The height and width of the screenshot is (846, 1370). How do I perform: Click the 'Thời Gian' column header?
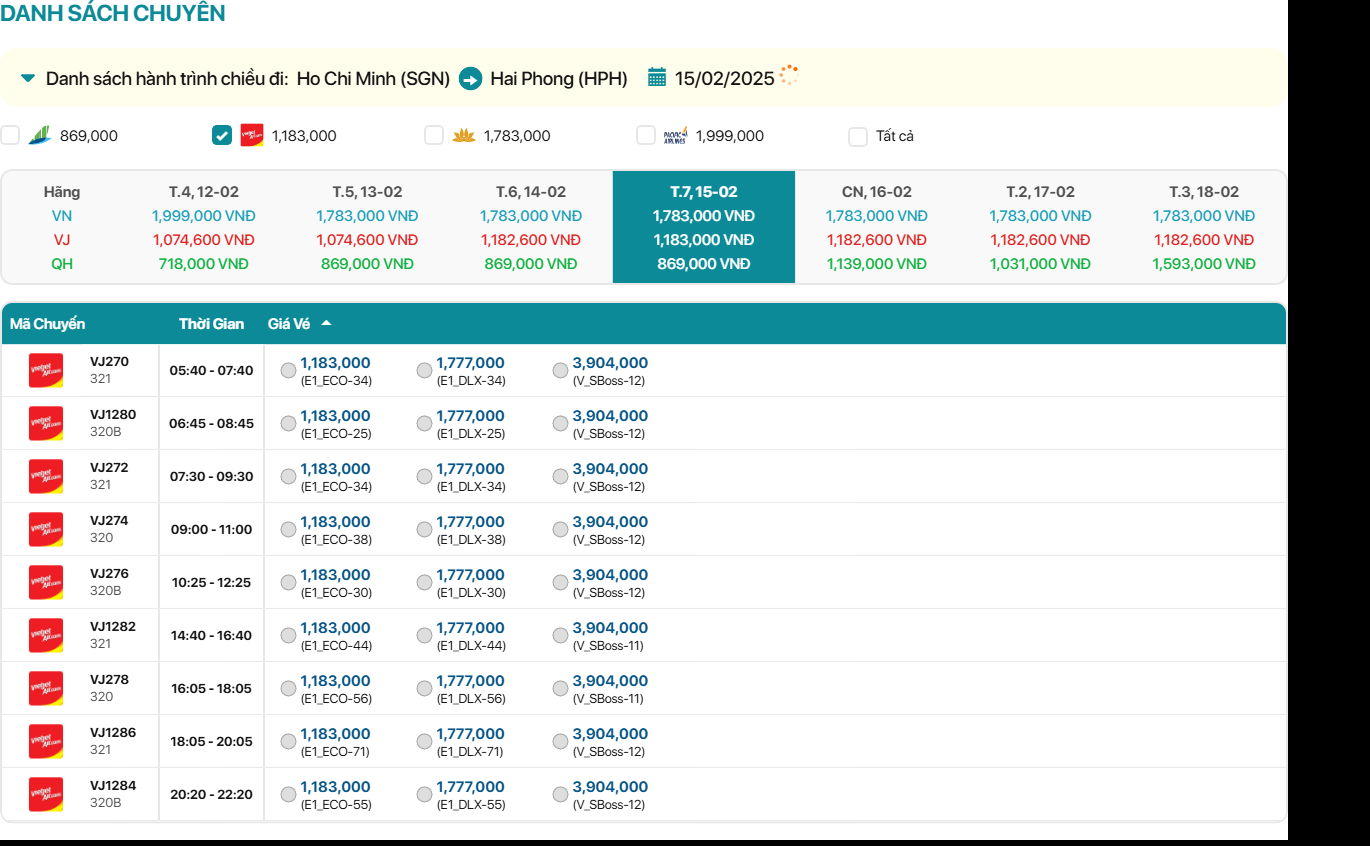tap(211, 324)
